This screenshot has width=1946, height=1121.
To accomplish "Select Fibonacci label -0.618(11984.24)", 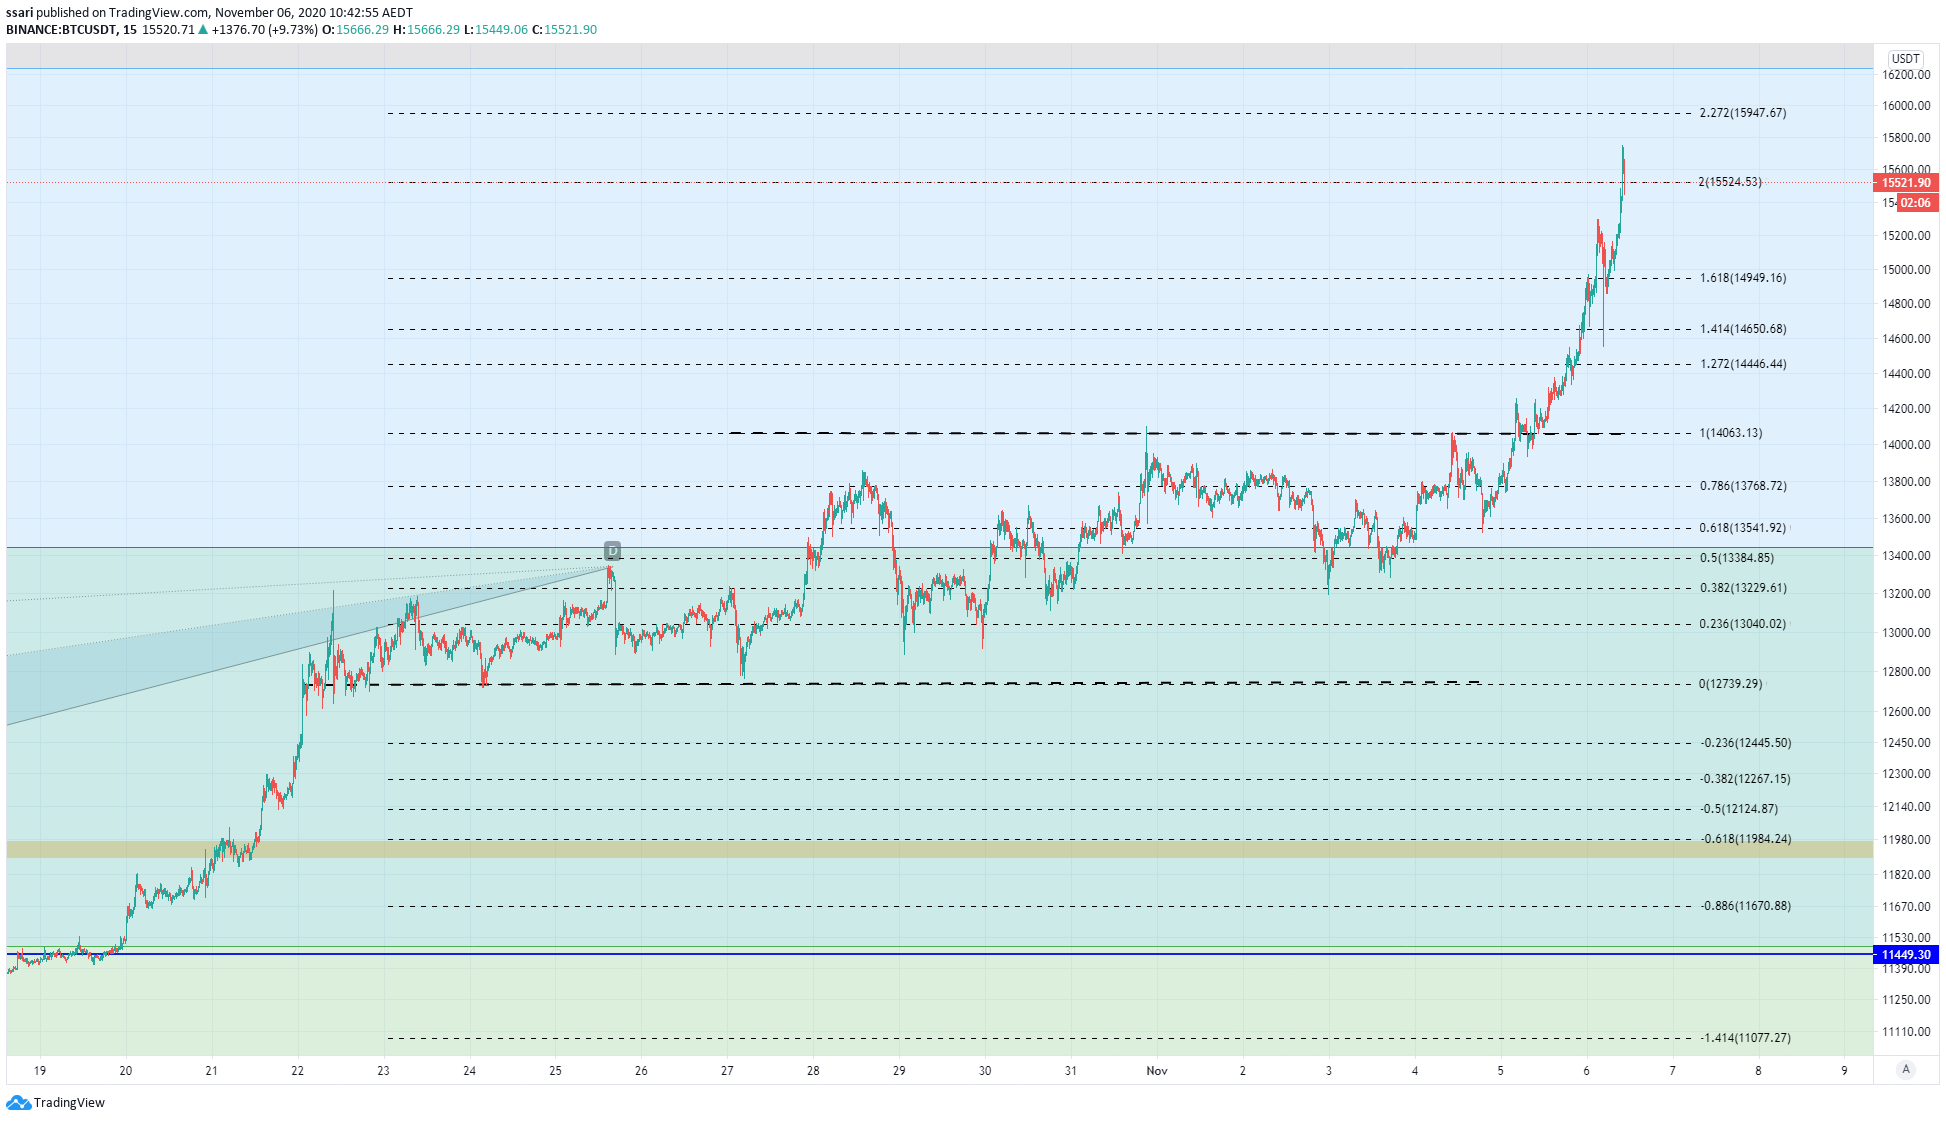I will coord(1746,839).
